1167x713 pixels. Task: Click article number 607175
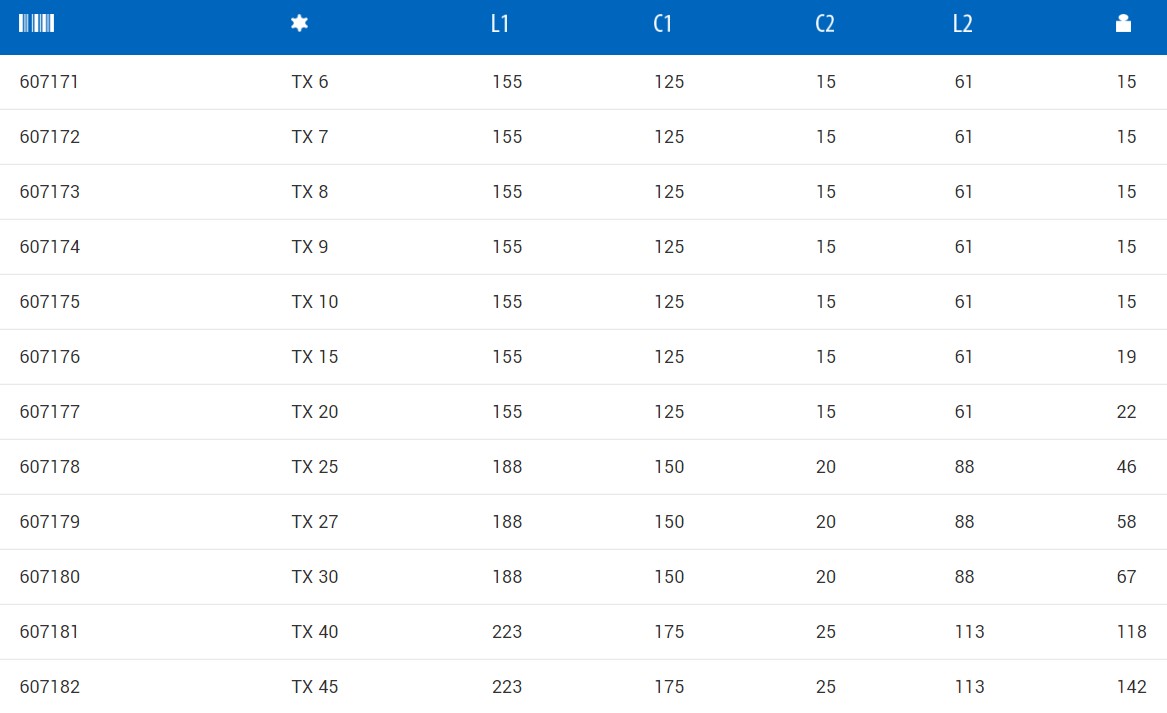[x=49, y=302]
